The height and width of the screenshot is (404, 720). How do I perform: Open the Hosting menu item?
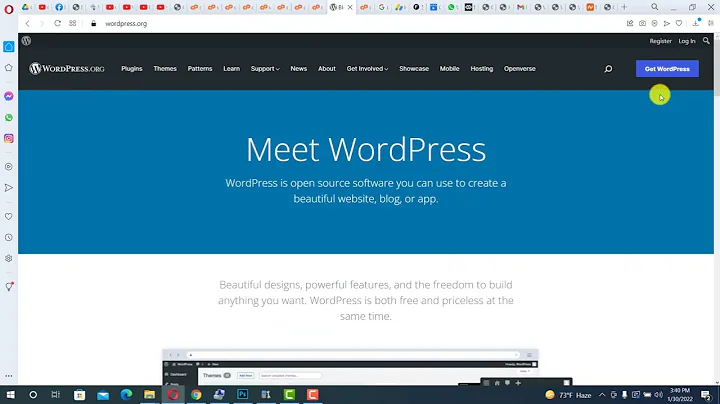pos(482,69)
